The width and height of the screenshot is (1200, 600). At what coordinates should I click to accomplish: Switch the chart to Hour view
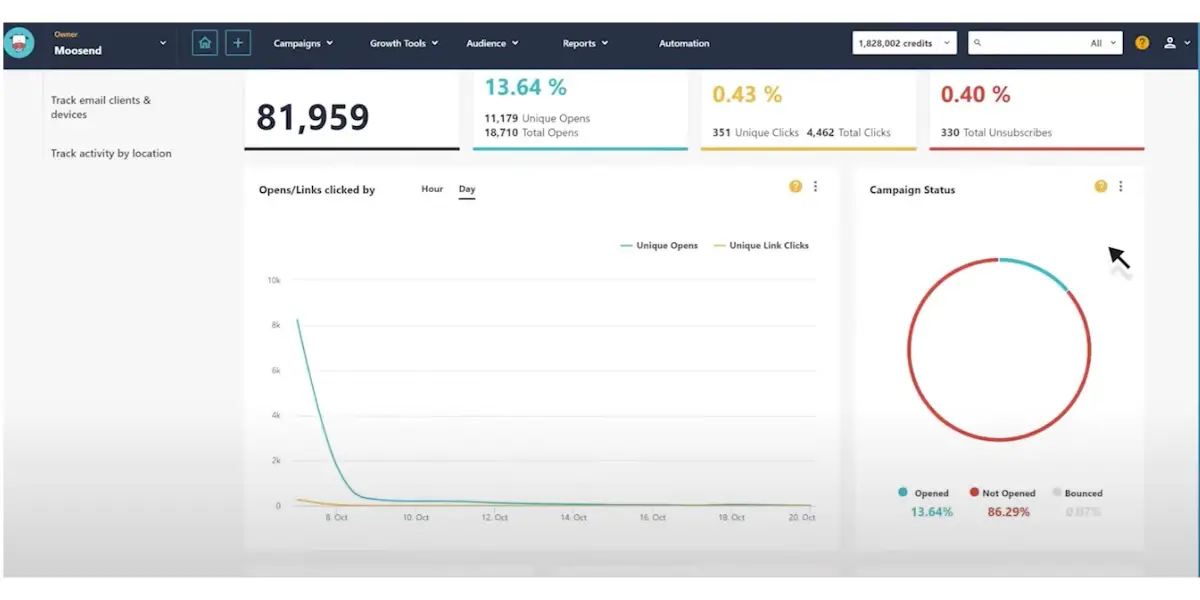pos(432,189)
